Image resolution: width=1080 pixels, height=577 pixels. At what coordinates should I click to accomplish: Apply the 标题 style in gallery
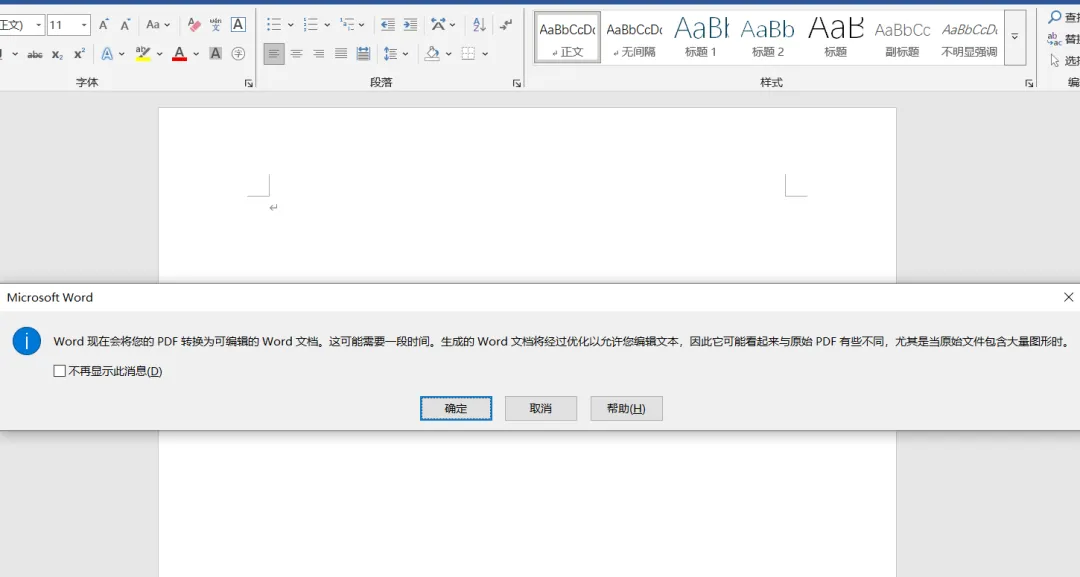pos(835,37)
